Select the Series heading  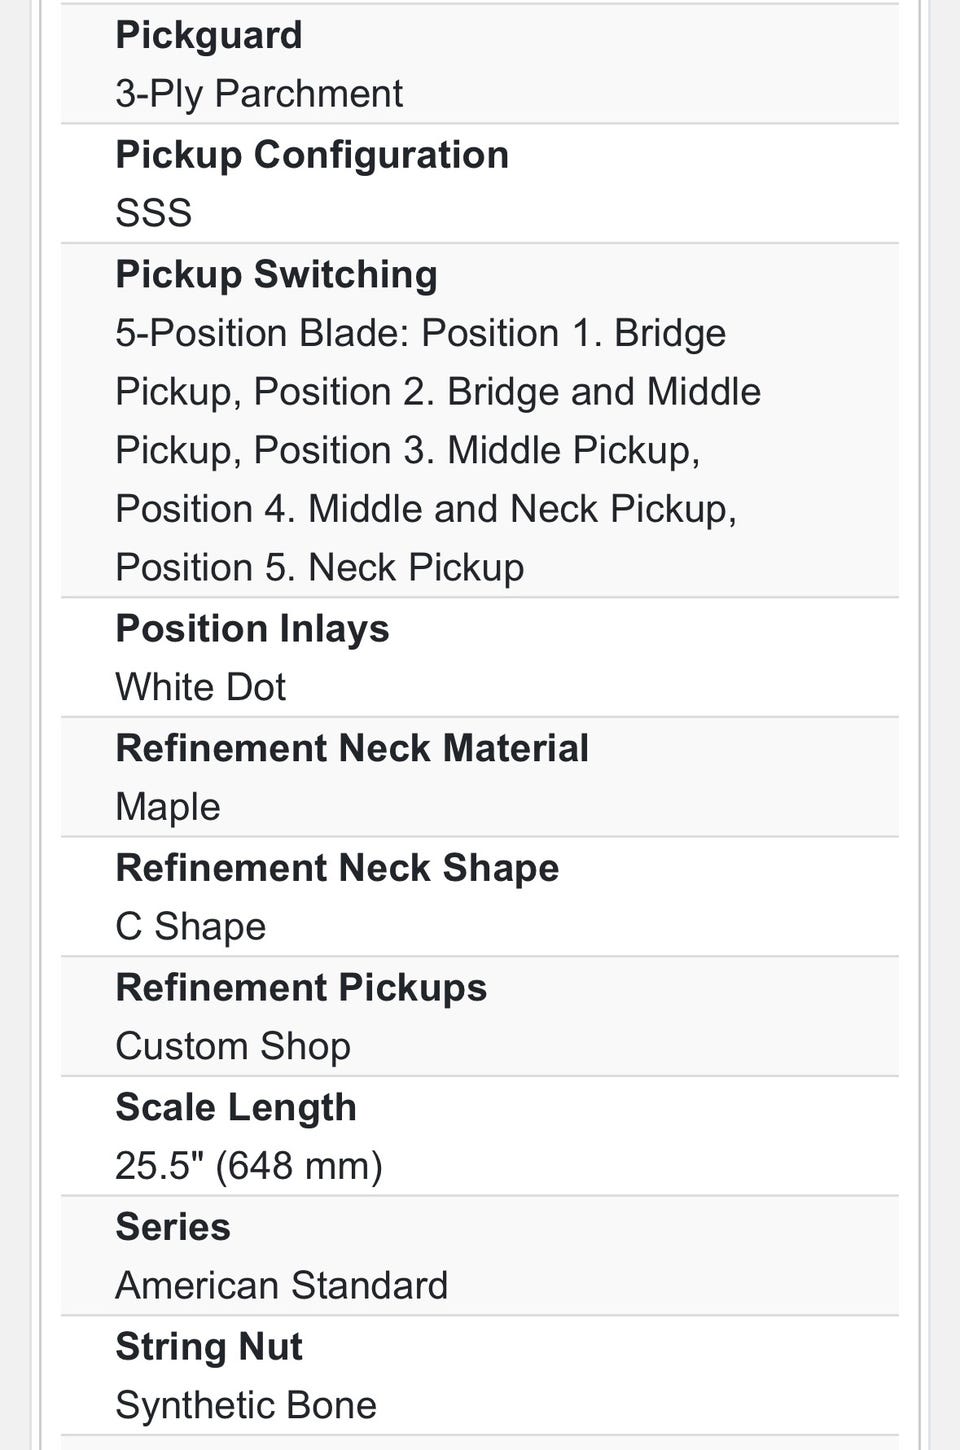coord(173,1227)
